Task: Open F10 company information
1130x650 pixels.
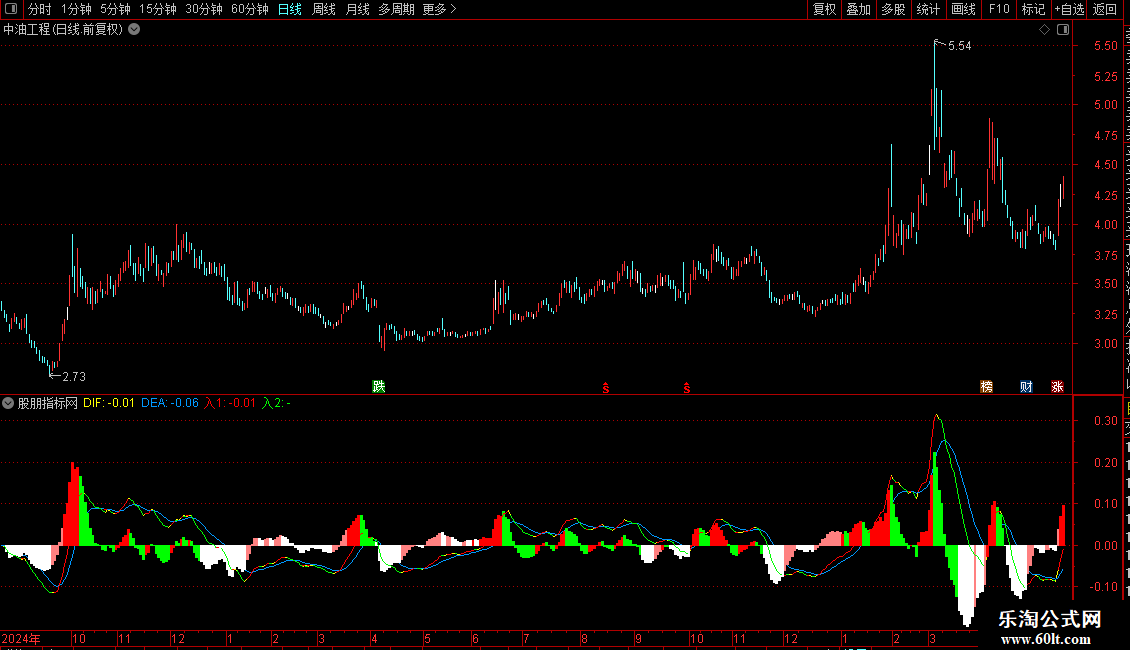Action: [x=999, y=9]
